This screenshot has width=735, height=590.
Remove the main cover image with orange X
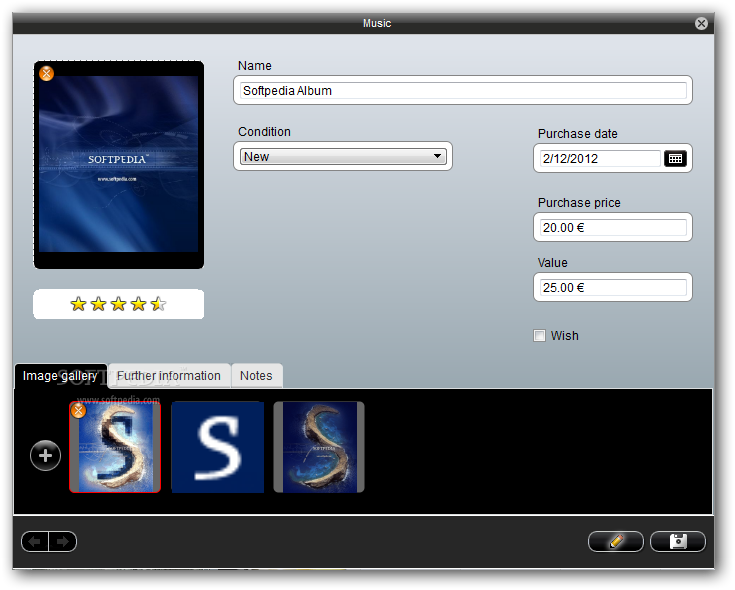coord(46,73)
